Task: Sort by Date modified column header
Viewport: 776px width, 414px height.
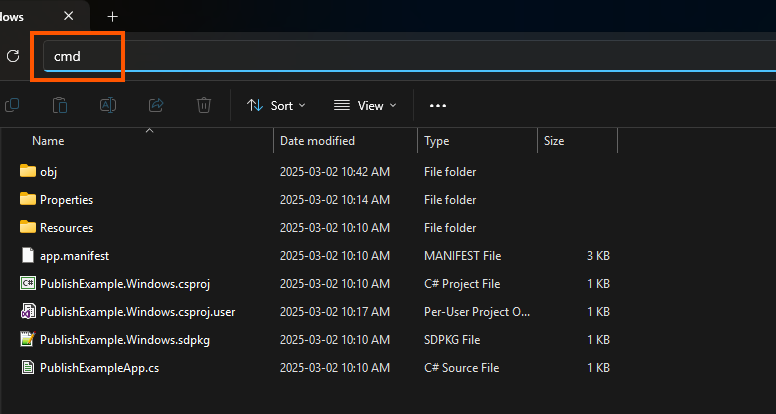Action: click(317, 141)
